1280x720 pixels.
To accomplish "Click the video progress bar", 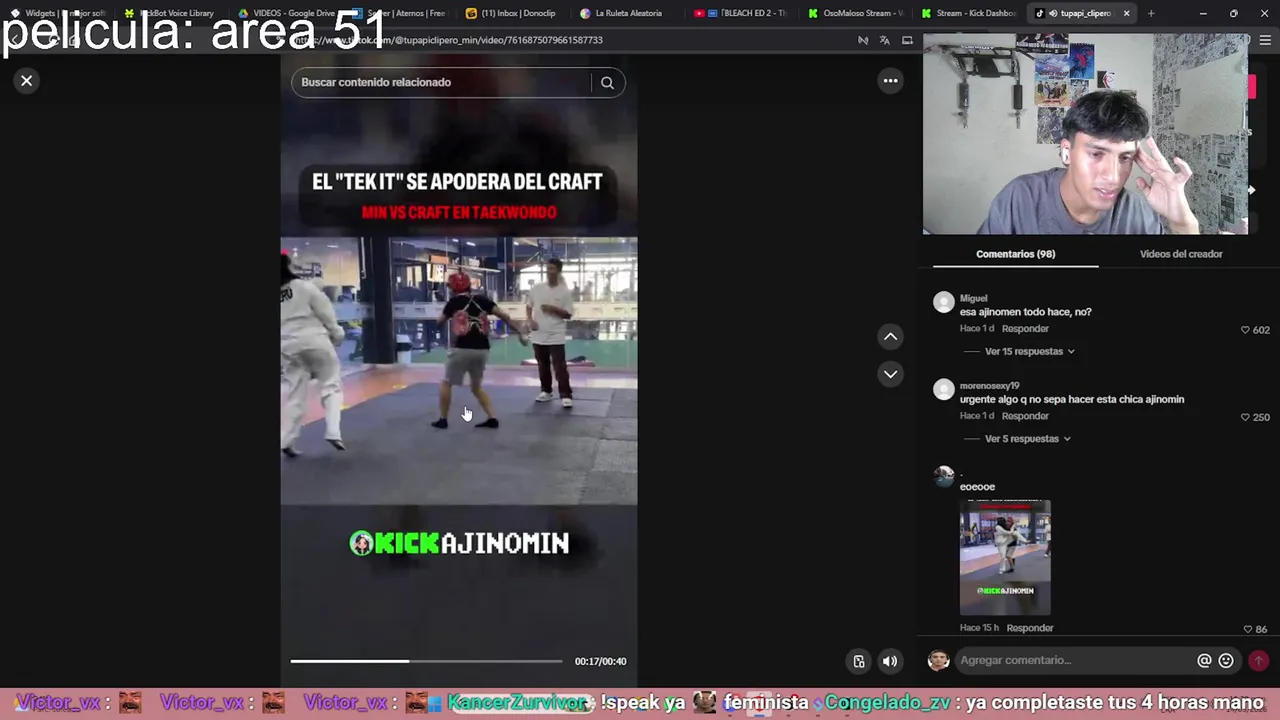I will coord(427,661).
